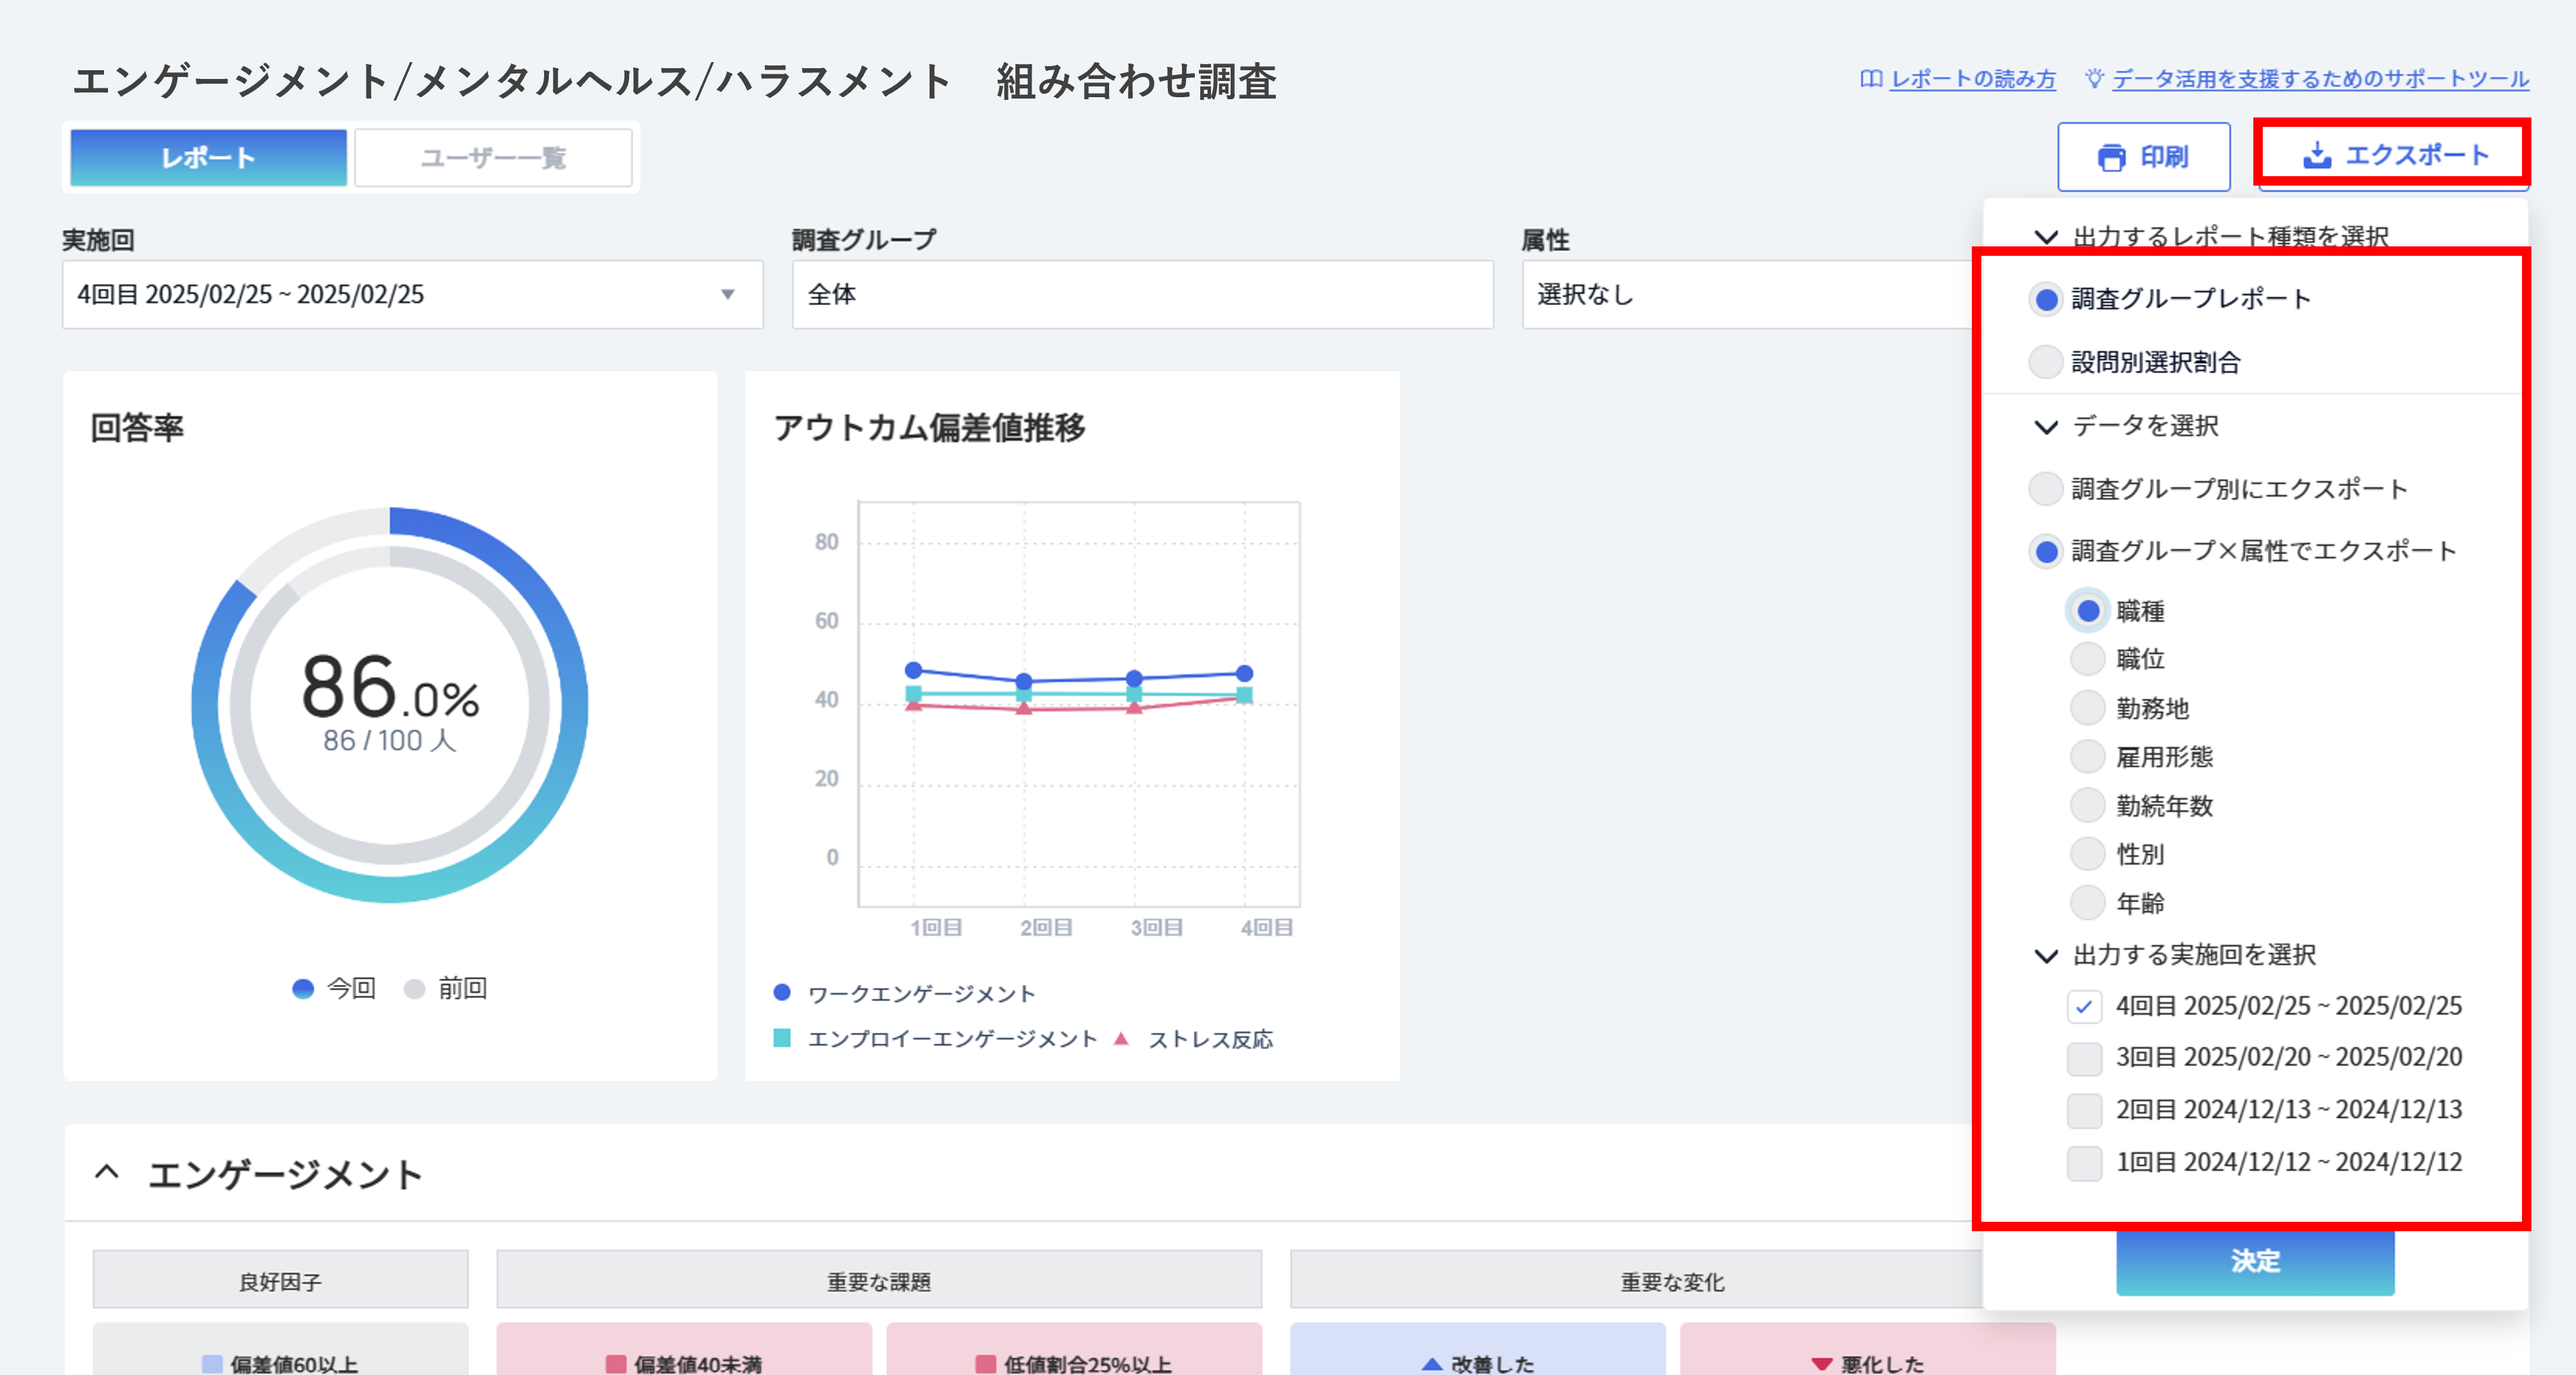Select the 性別 attribute radio
Screen dimensions: 2576x1375
(2088, 854)
